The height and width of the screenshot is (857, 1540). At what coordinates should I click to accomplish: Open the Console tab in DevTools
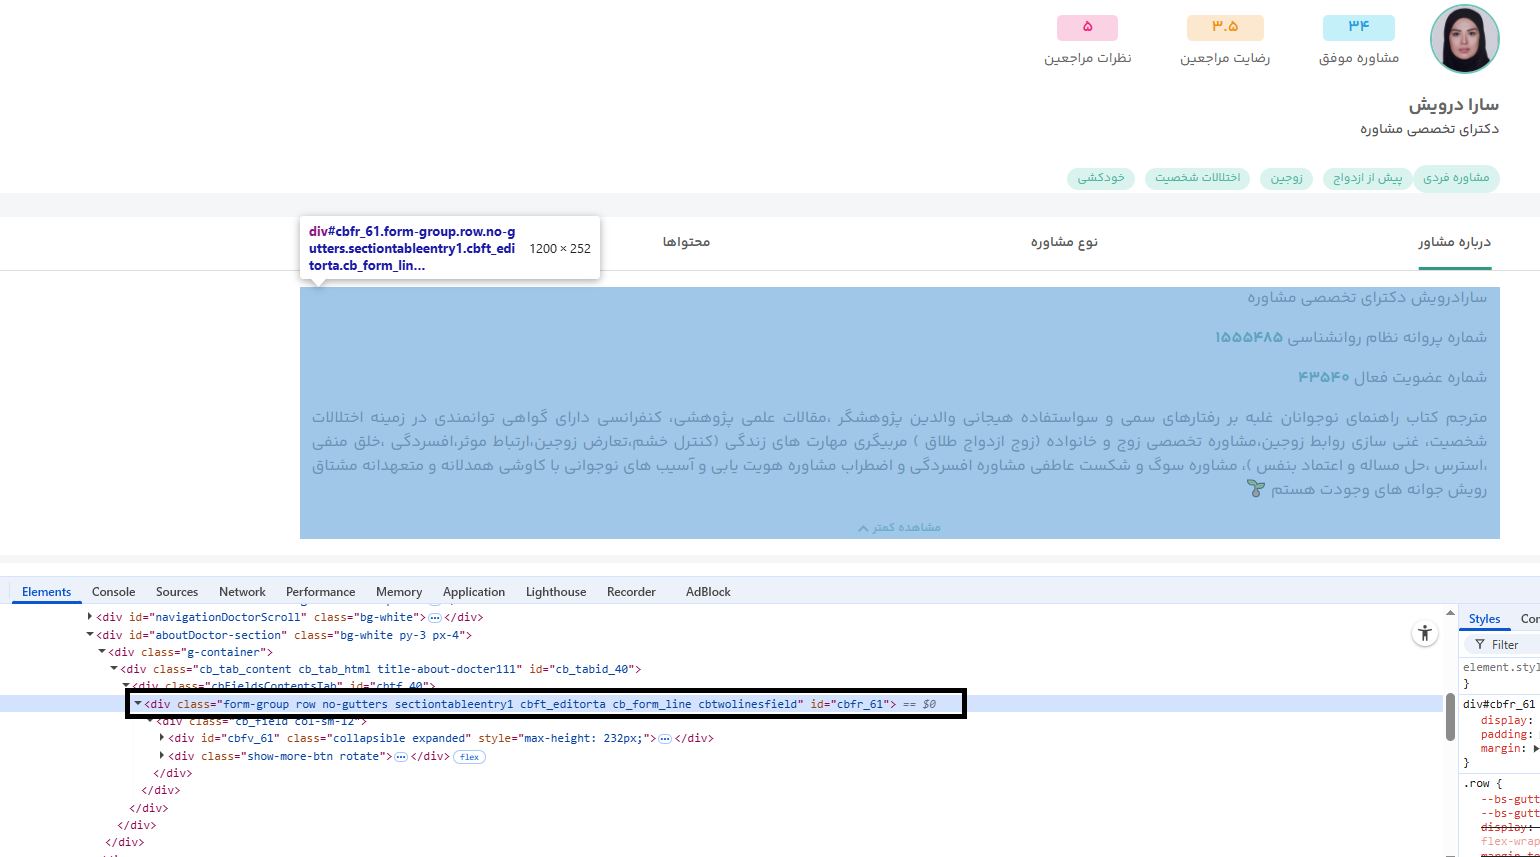113,592
